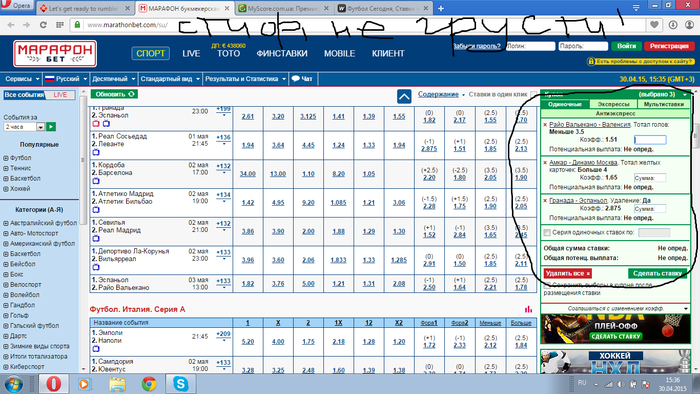This screenshot has height=394, width=700.
Task: Select the 'Все события' filter
Action: (x=24, y=95)
